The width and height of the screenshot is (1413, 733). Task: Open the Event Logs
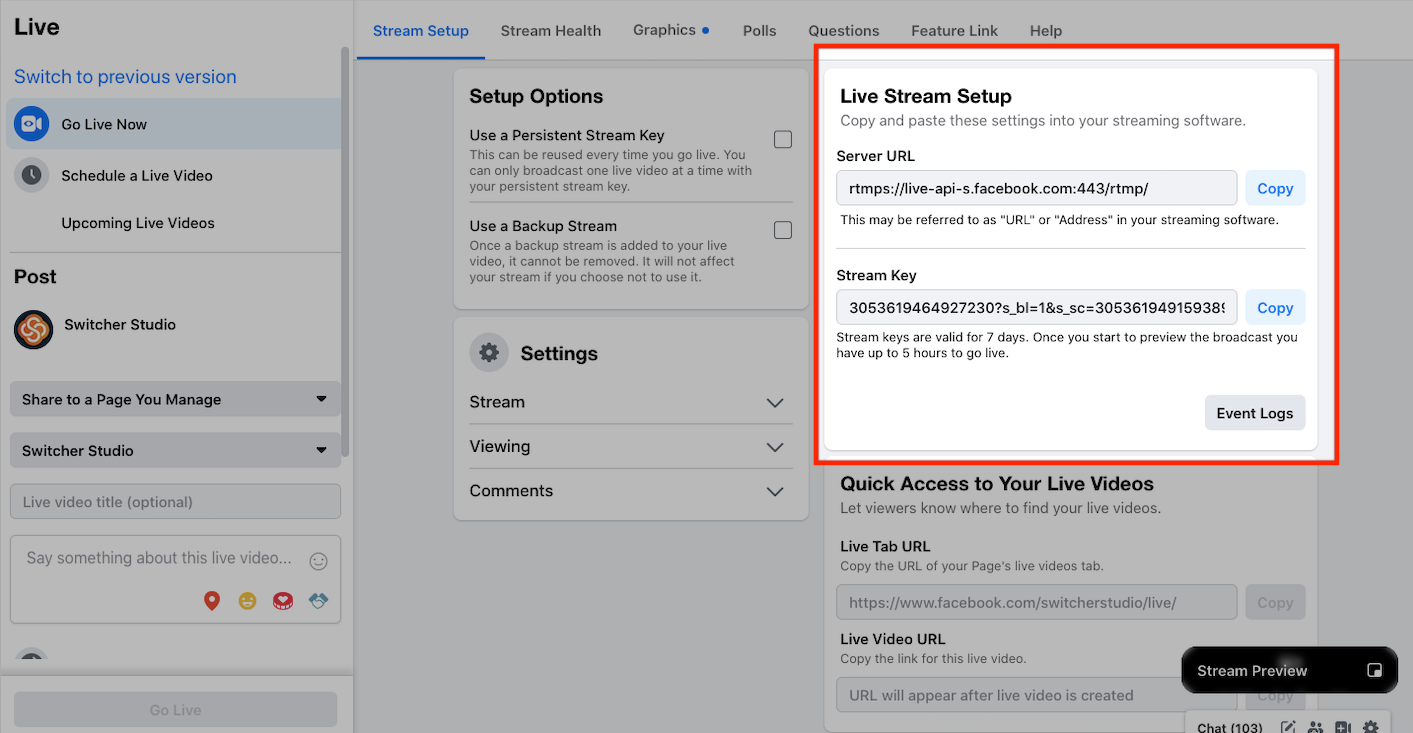pyautogui.click(x=1255, y=413)
